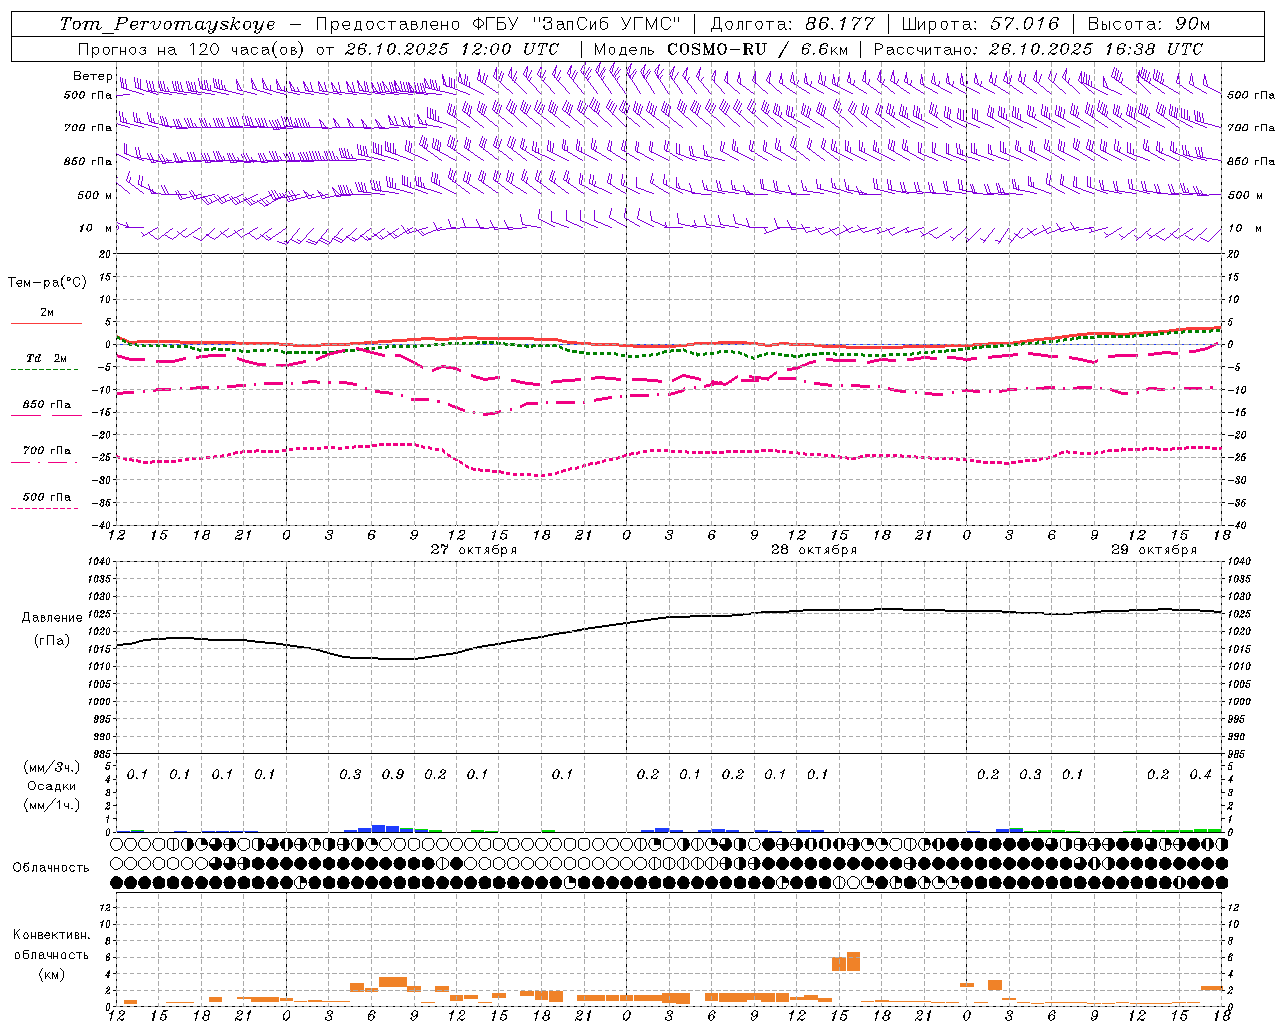Click the 0.4 precipitation value

[x=1200, y=774]
